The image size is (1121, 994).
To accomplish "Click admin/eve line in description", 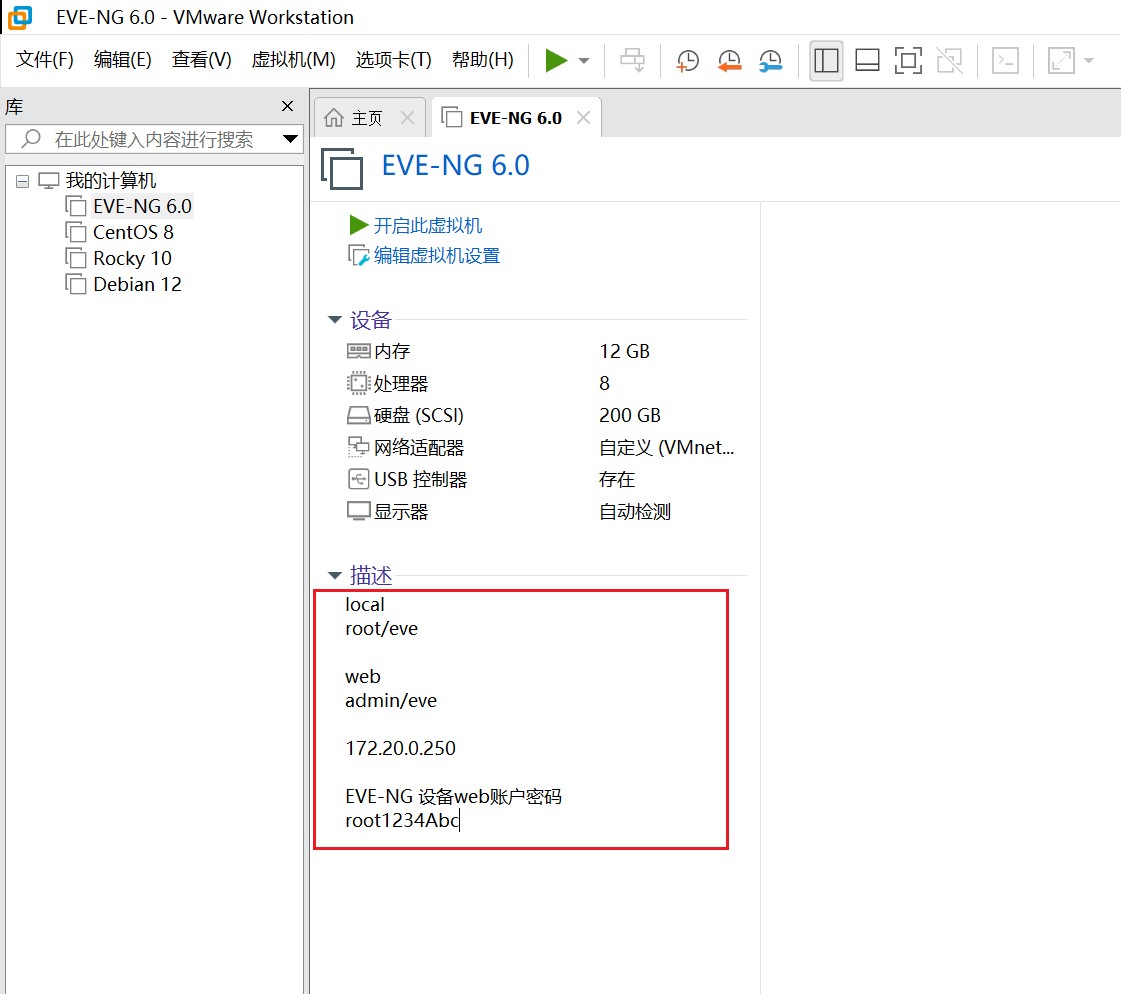I will [391, 701].
